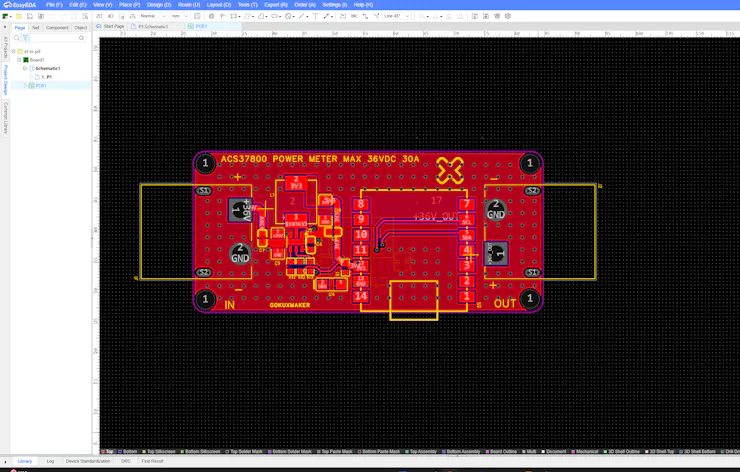
Task: Click the grid settings toolbar icon
Action: tap(197, 16)
